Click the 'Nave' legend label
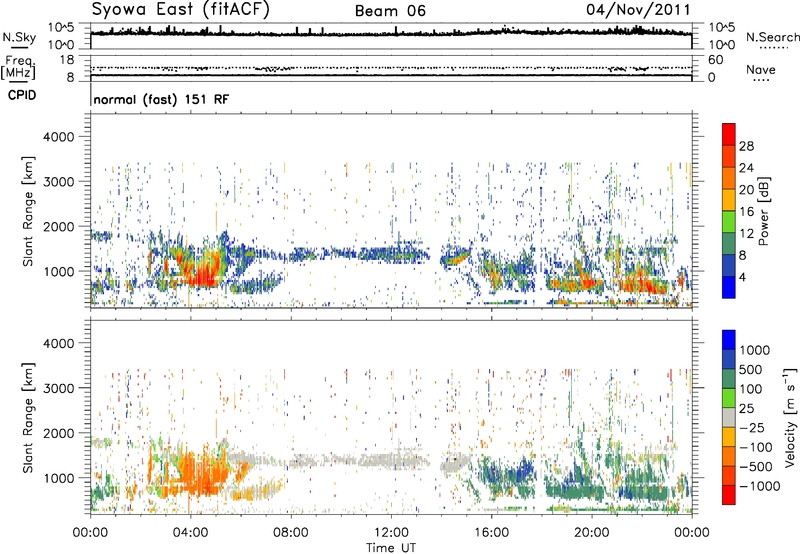The width and height of the screenshot is (800, 554). click(760, 69)
